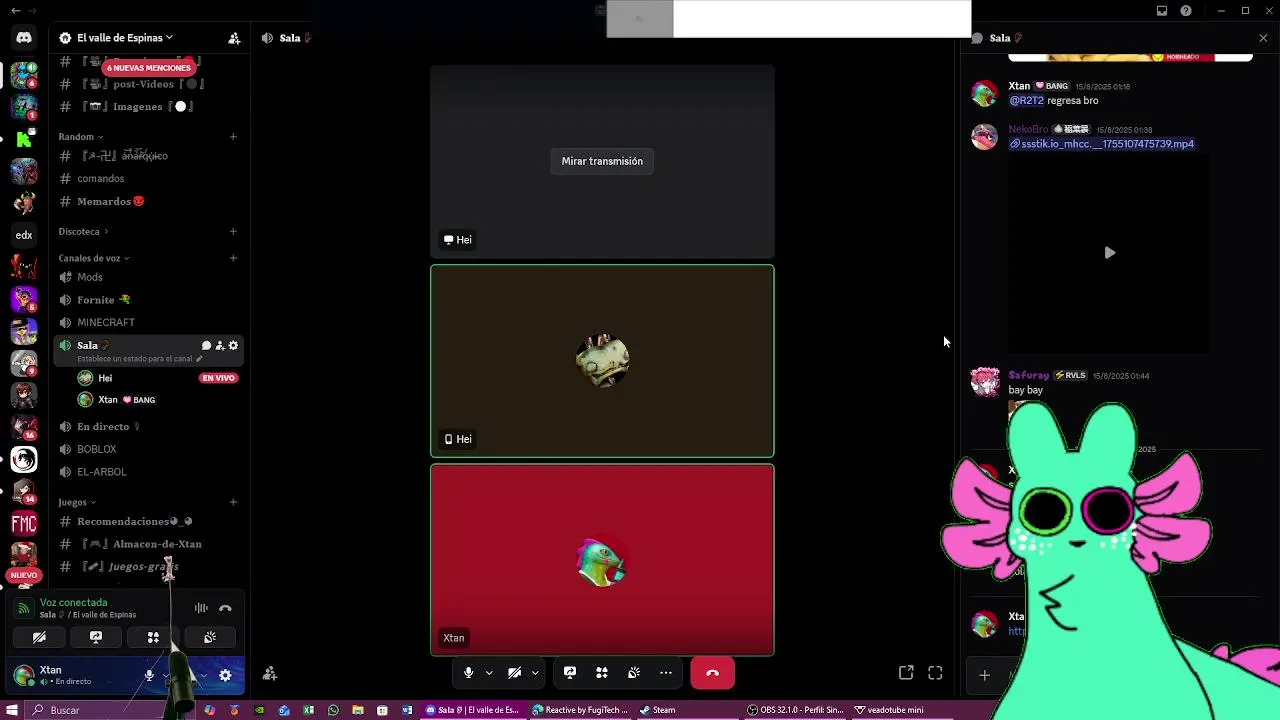Toggle microphone mute in call controls
This screenshot has height=720, width=1280.
click(468, 673)
